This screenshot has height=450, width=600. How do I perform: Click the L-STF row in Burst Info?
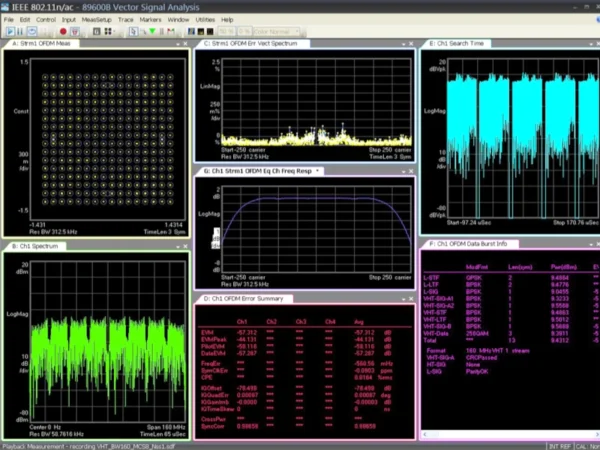coord(511,278)
